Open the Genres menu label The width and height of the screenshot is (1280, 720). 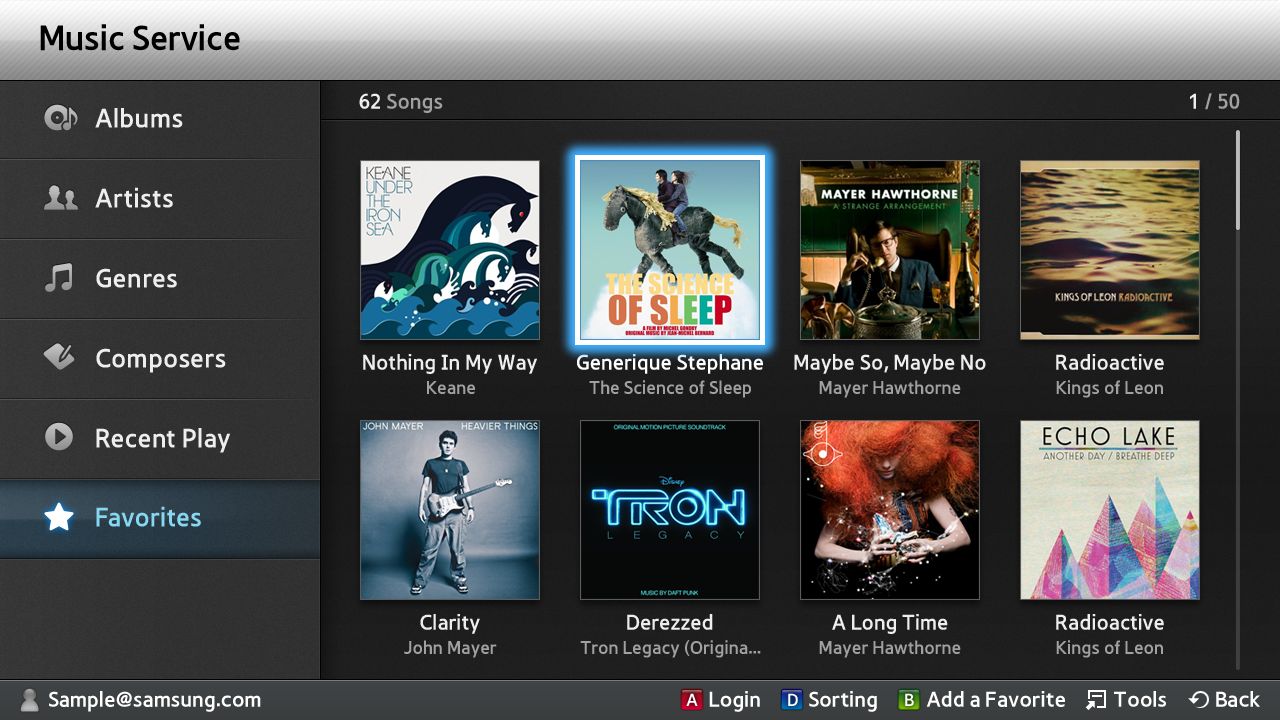tap(136, 278)
